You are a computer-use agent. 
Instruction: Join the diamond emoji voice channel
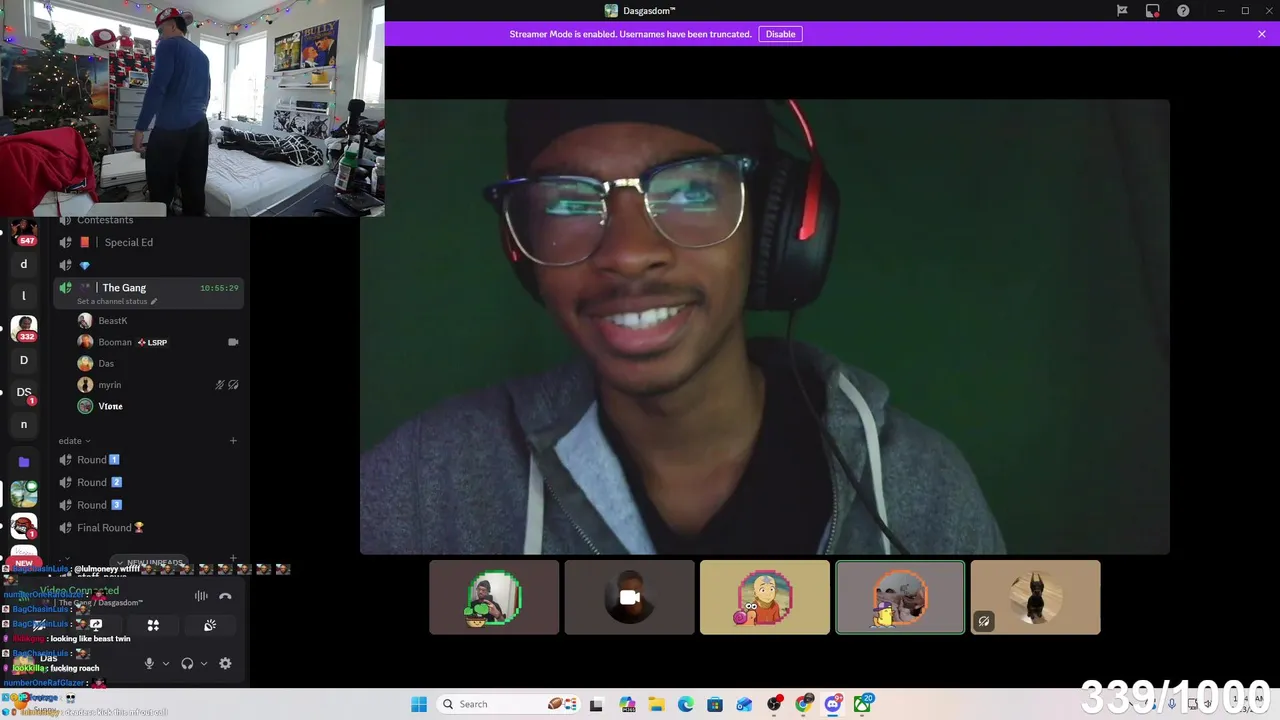click(x=150, y=265)
